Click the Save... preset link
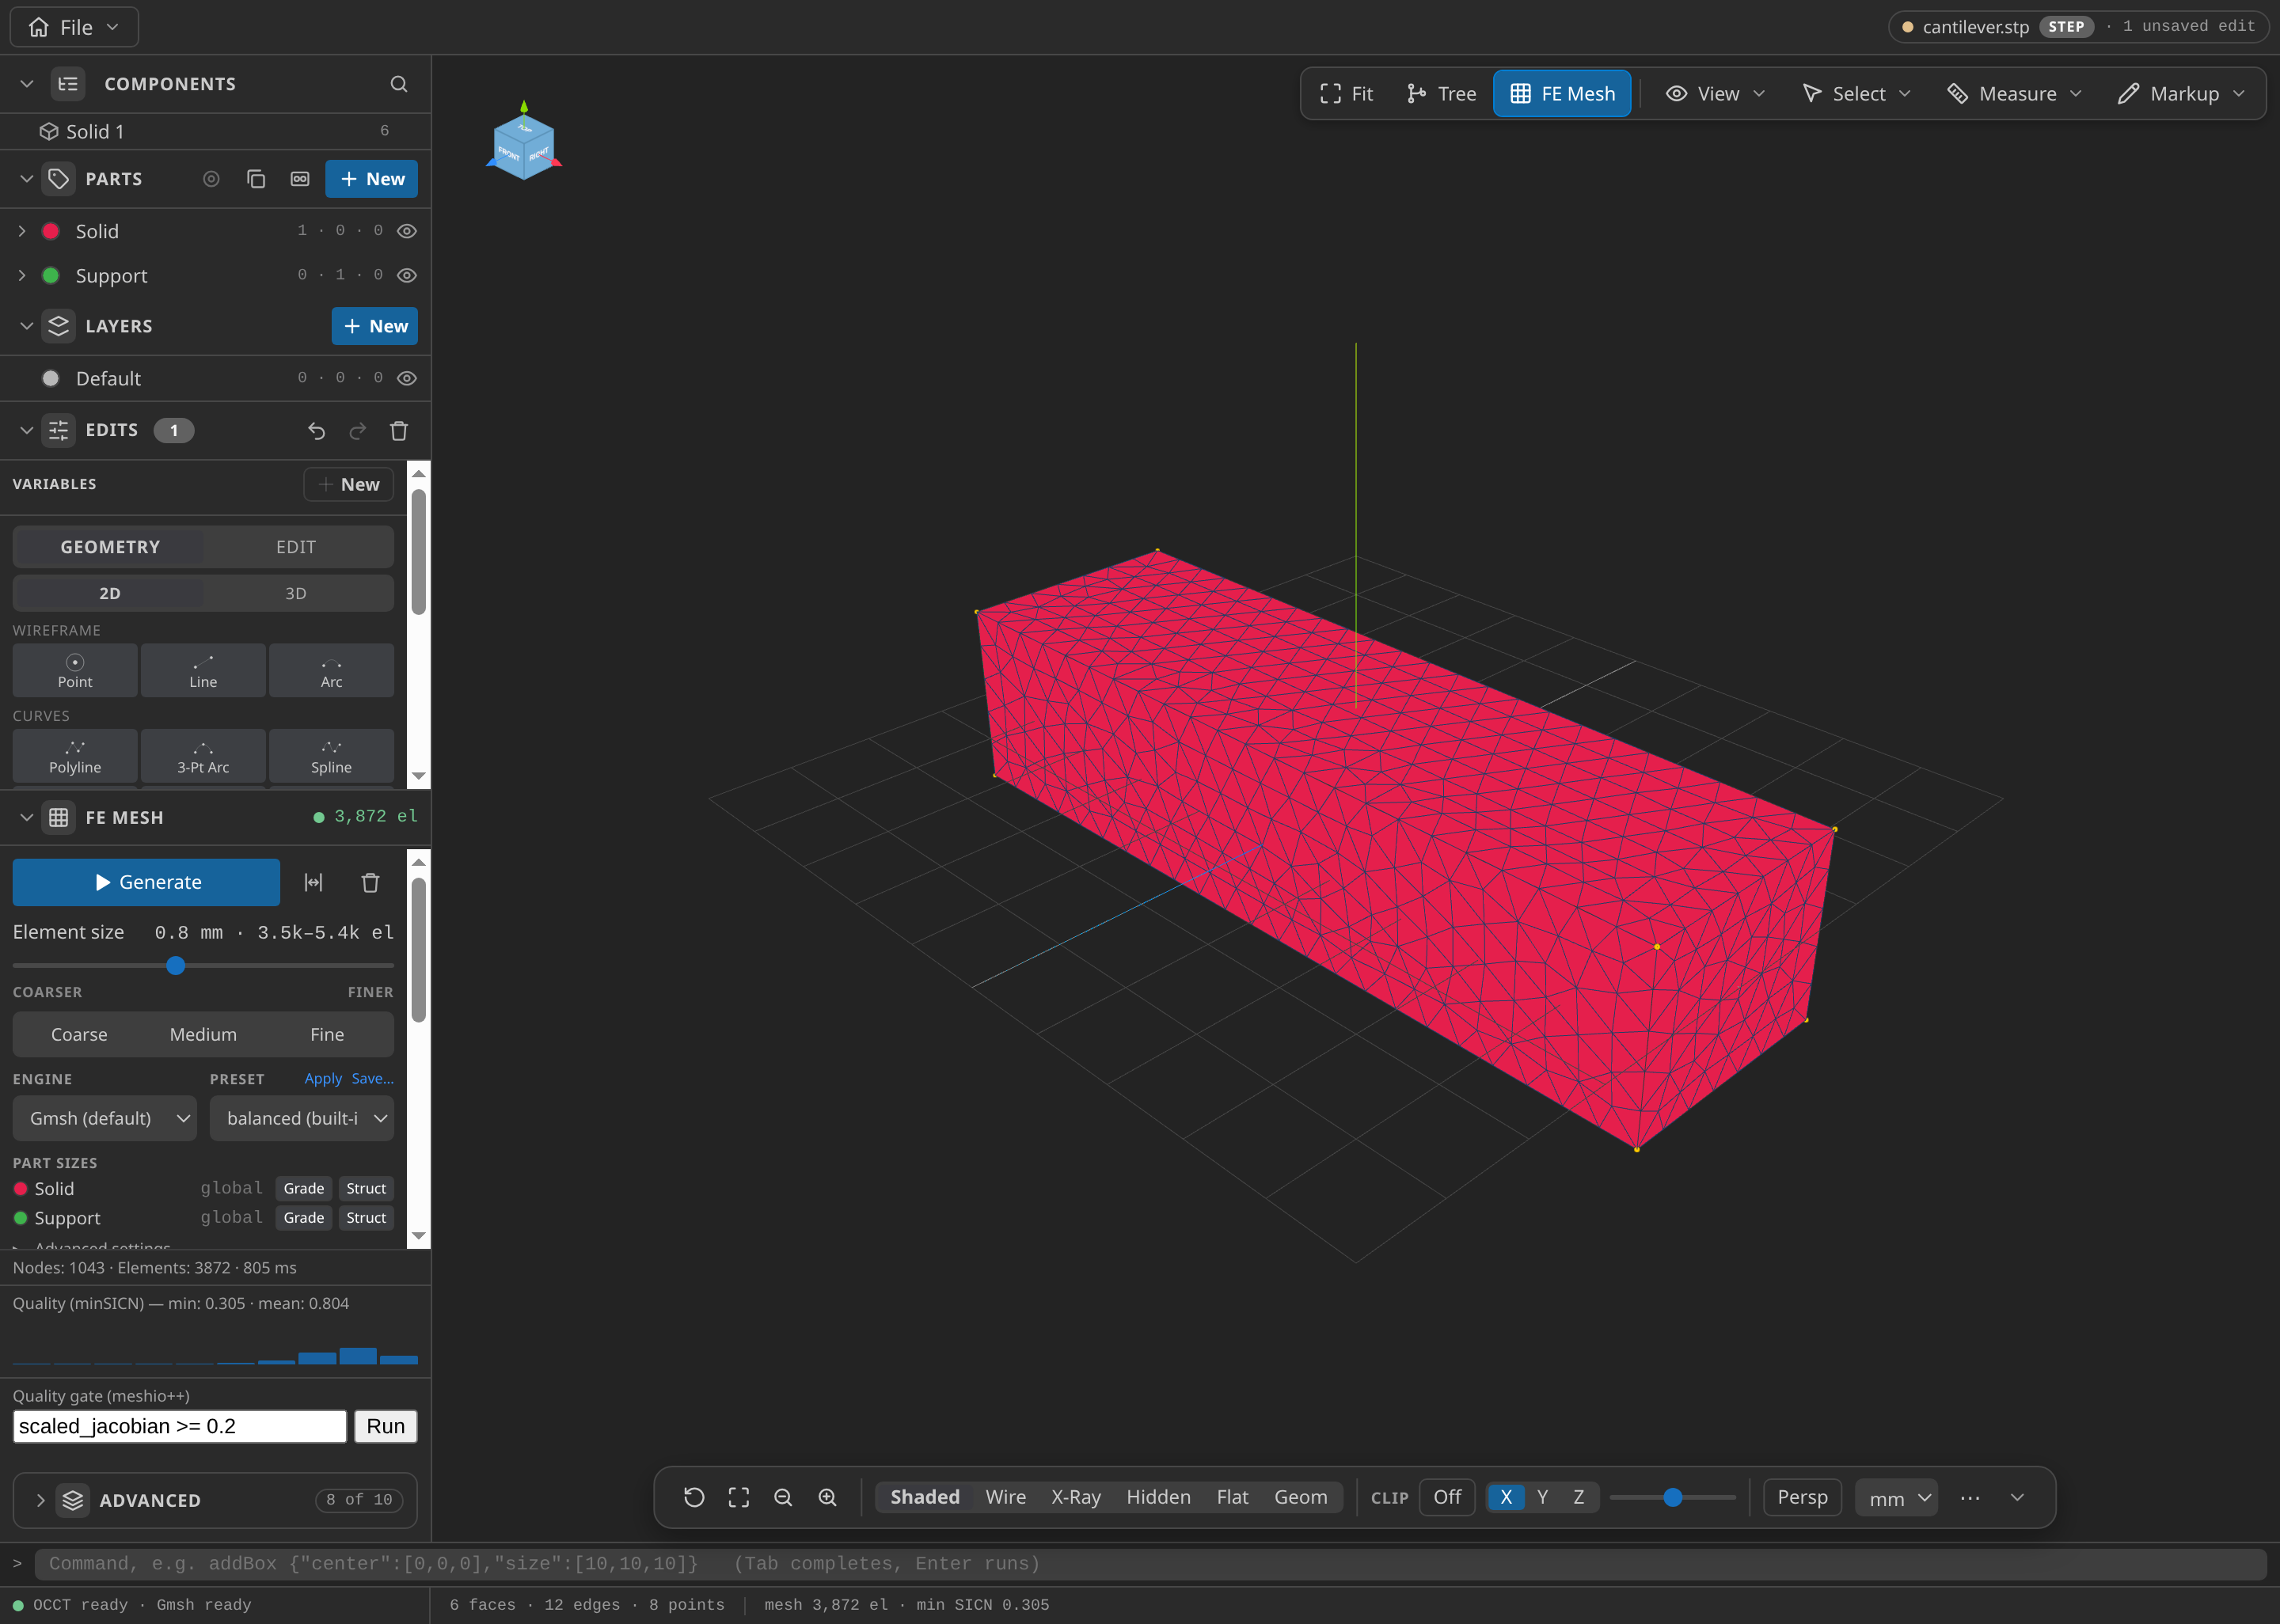The height and width of the screenshot is (1624, 2280). coord(372,1079)
